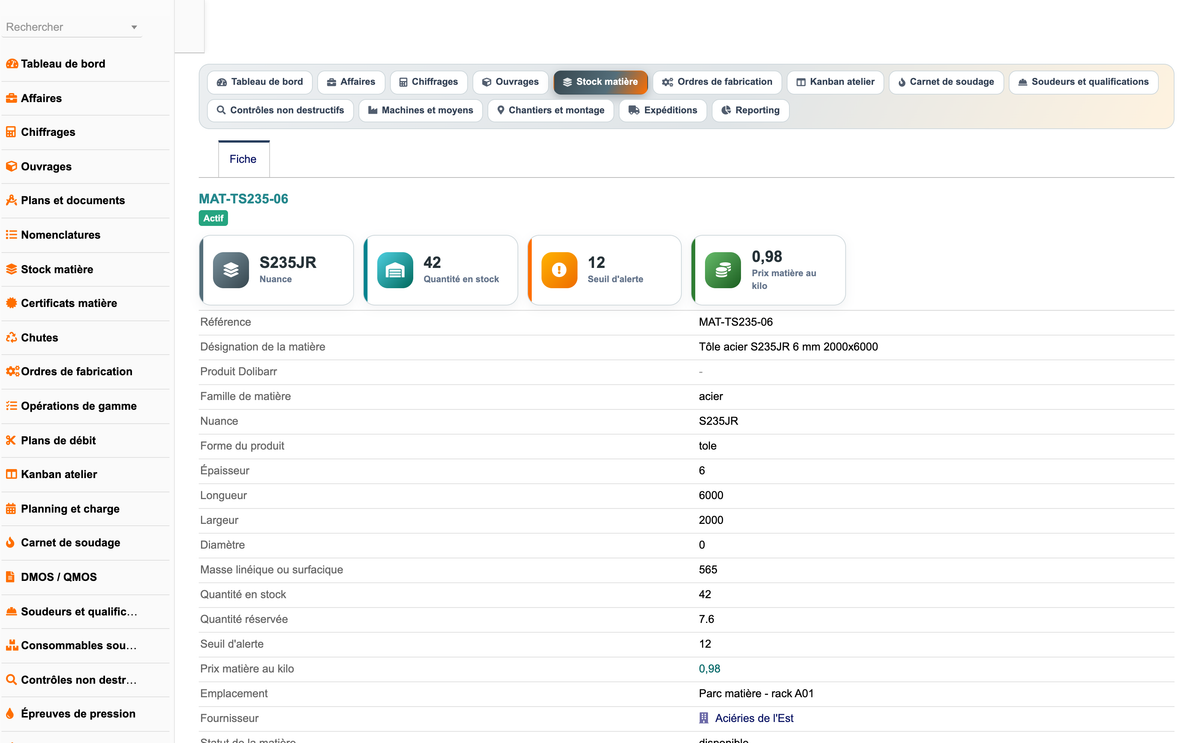This screenshot has height=743, width=1200.
Task: Click the Ordres de fabrication gears sidebar icon
Action: 12,371
